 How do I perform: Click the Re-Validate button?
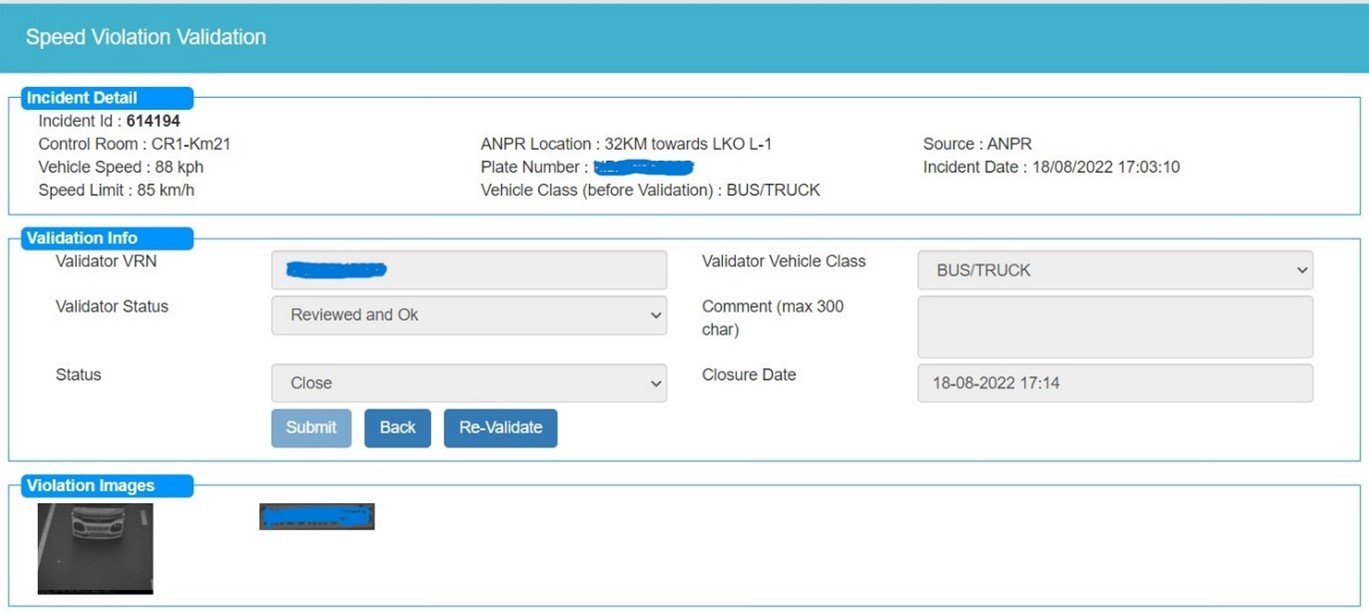(x=500, y=428)
